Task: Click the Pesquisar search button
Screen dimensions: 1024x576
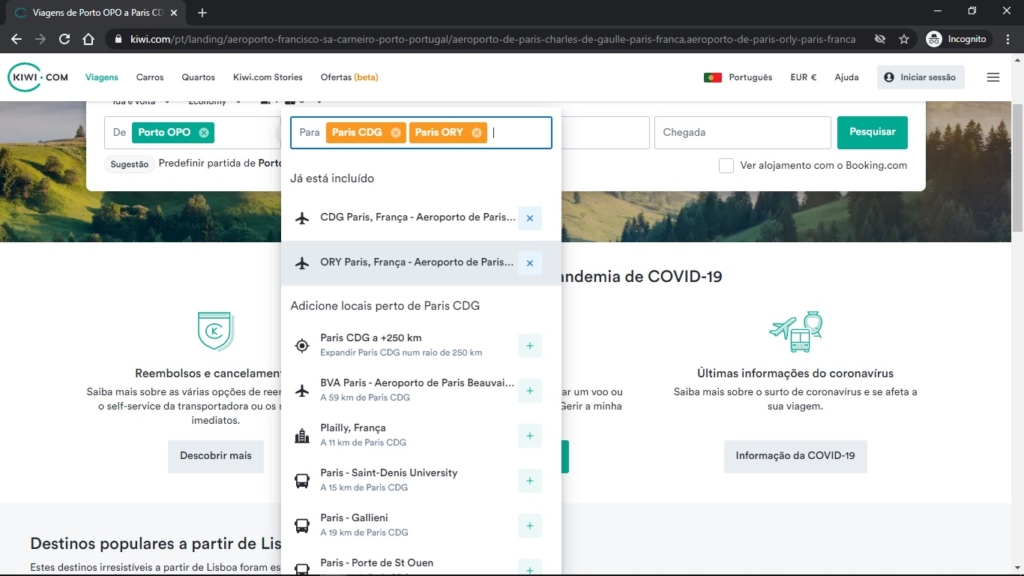Action: 872,132
